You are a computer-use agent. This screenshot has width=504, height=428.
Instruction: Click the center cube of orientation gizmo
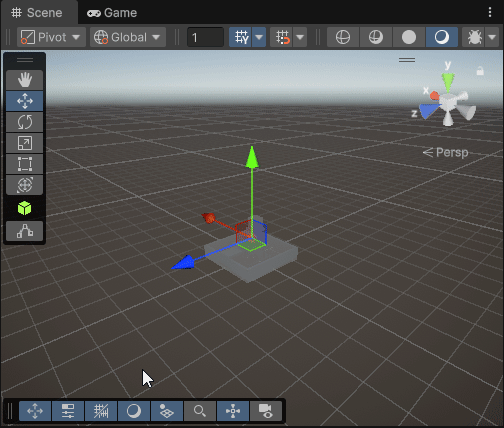[x=448, y=102]
